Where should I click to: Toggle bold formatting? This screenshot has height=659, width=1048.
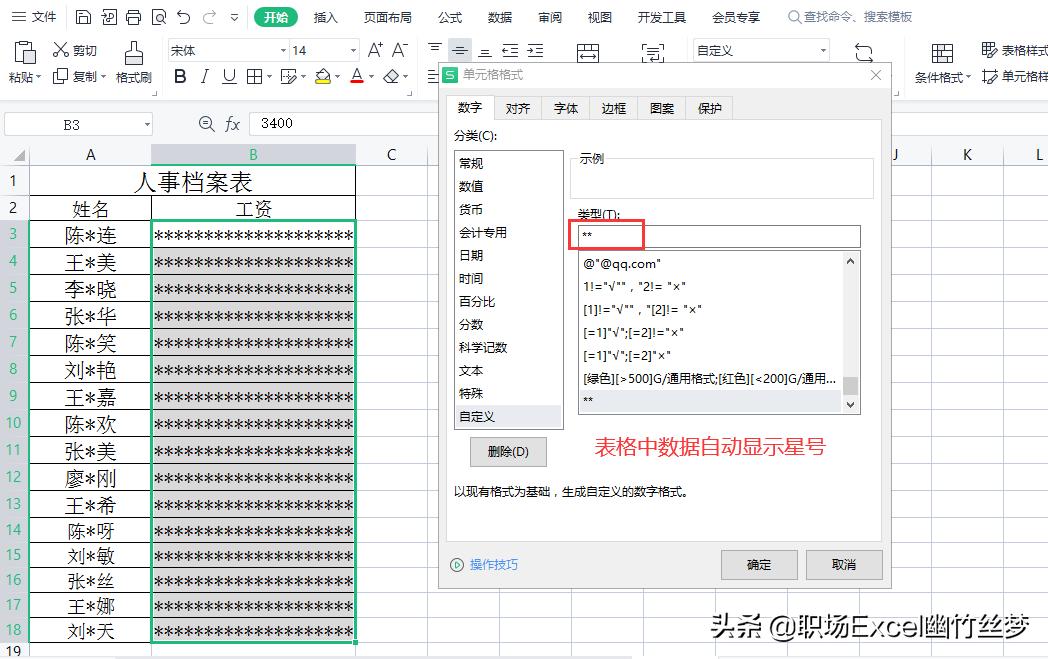click(181, 76)
